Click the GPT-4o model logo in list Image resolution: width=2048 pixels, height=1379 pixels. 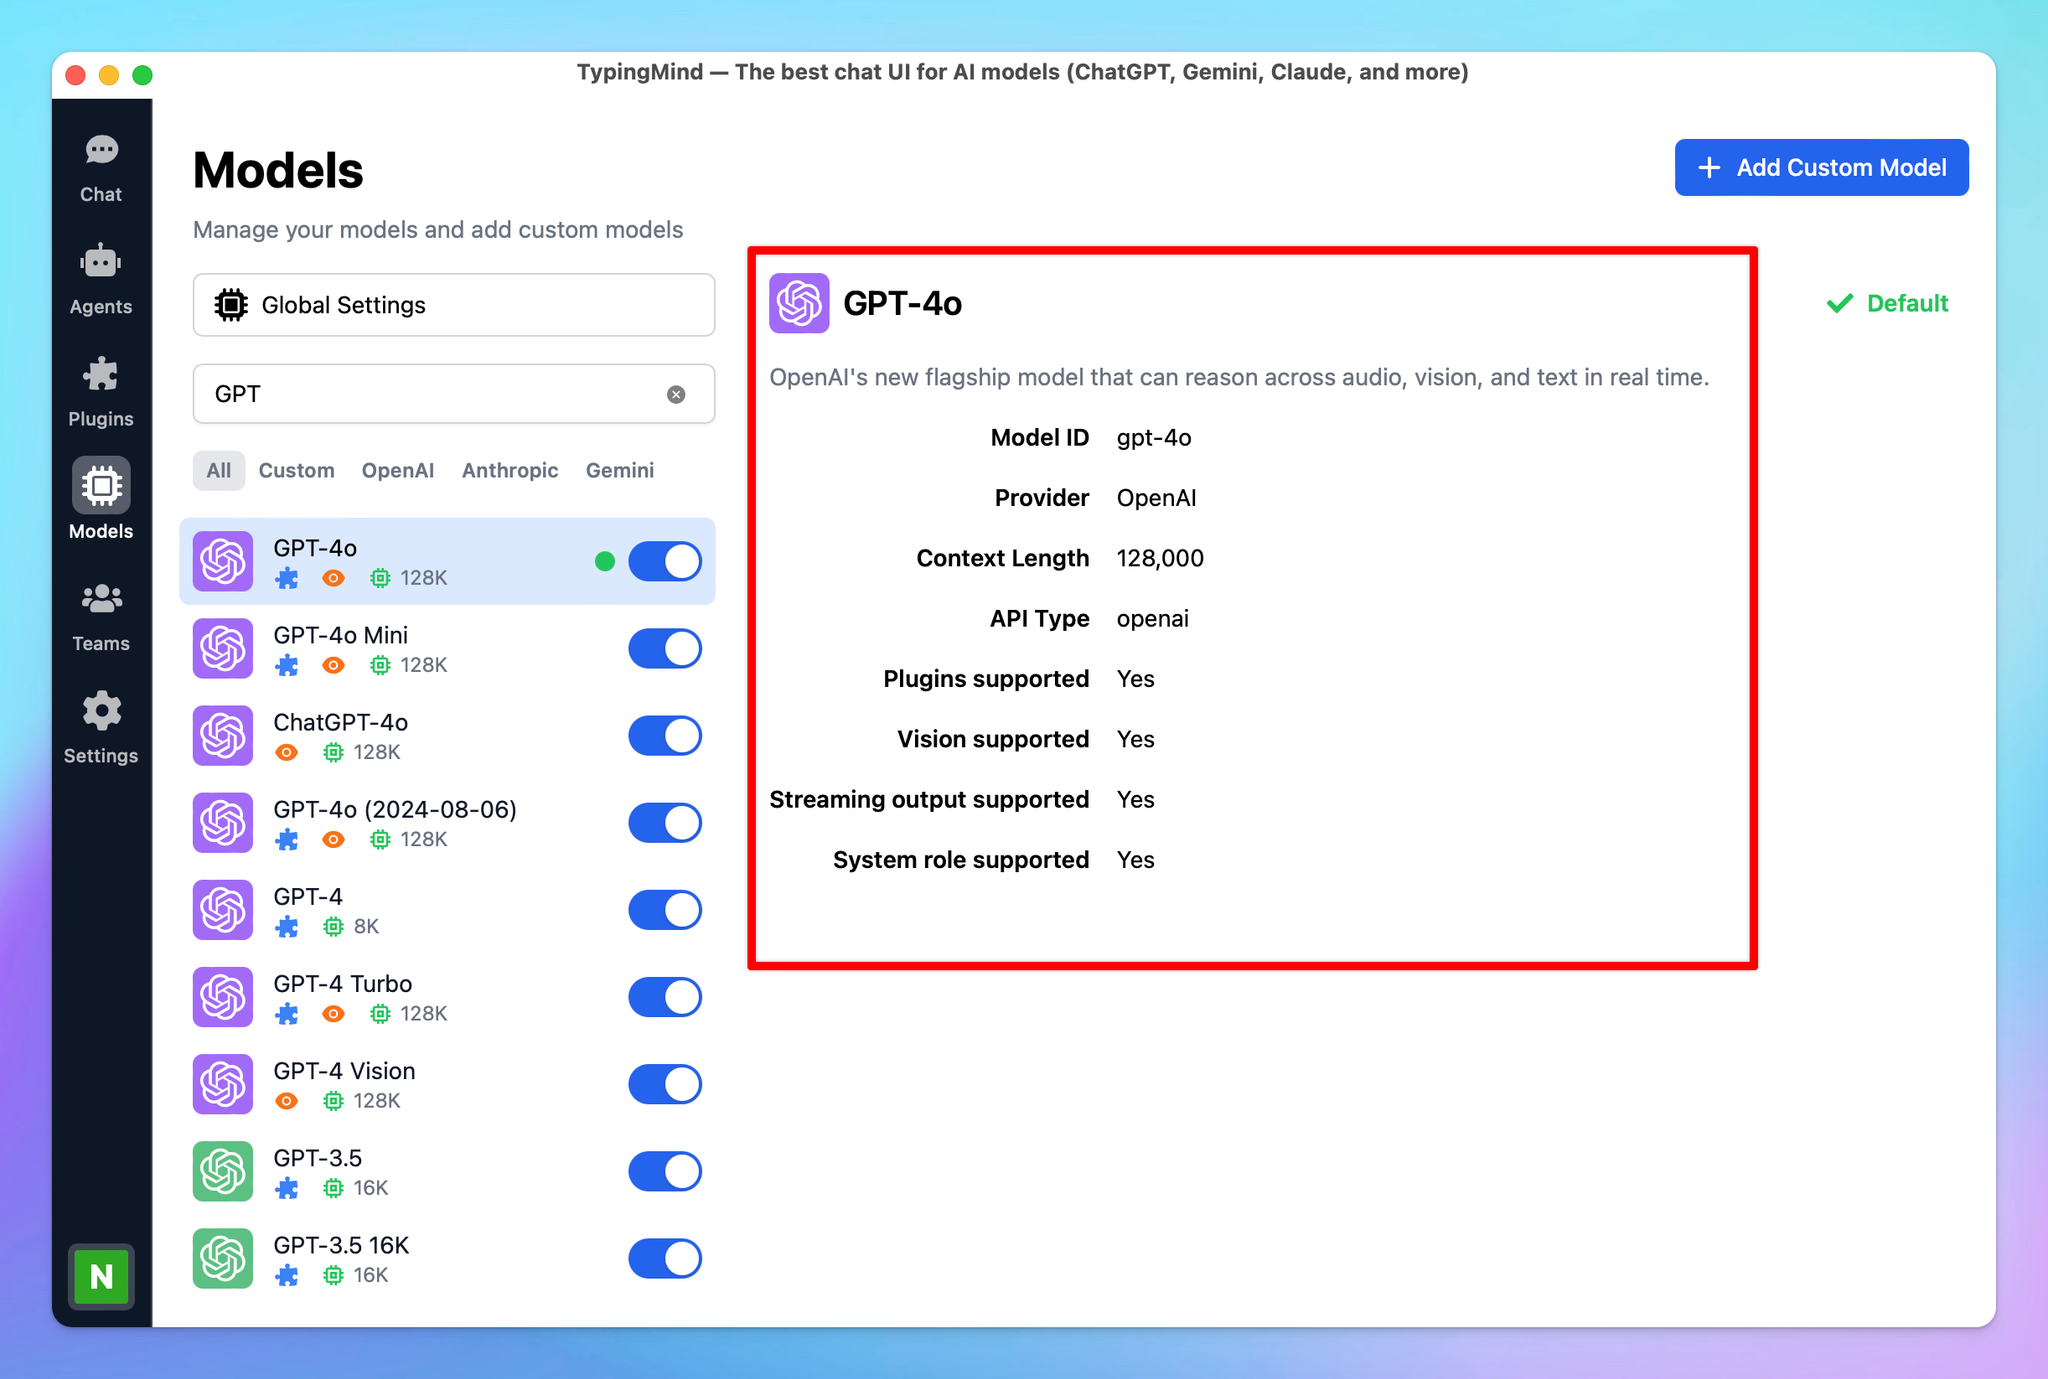tap(223, 561)
